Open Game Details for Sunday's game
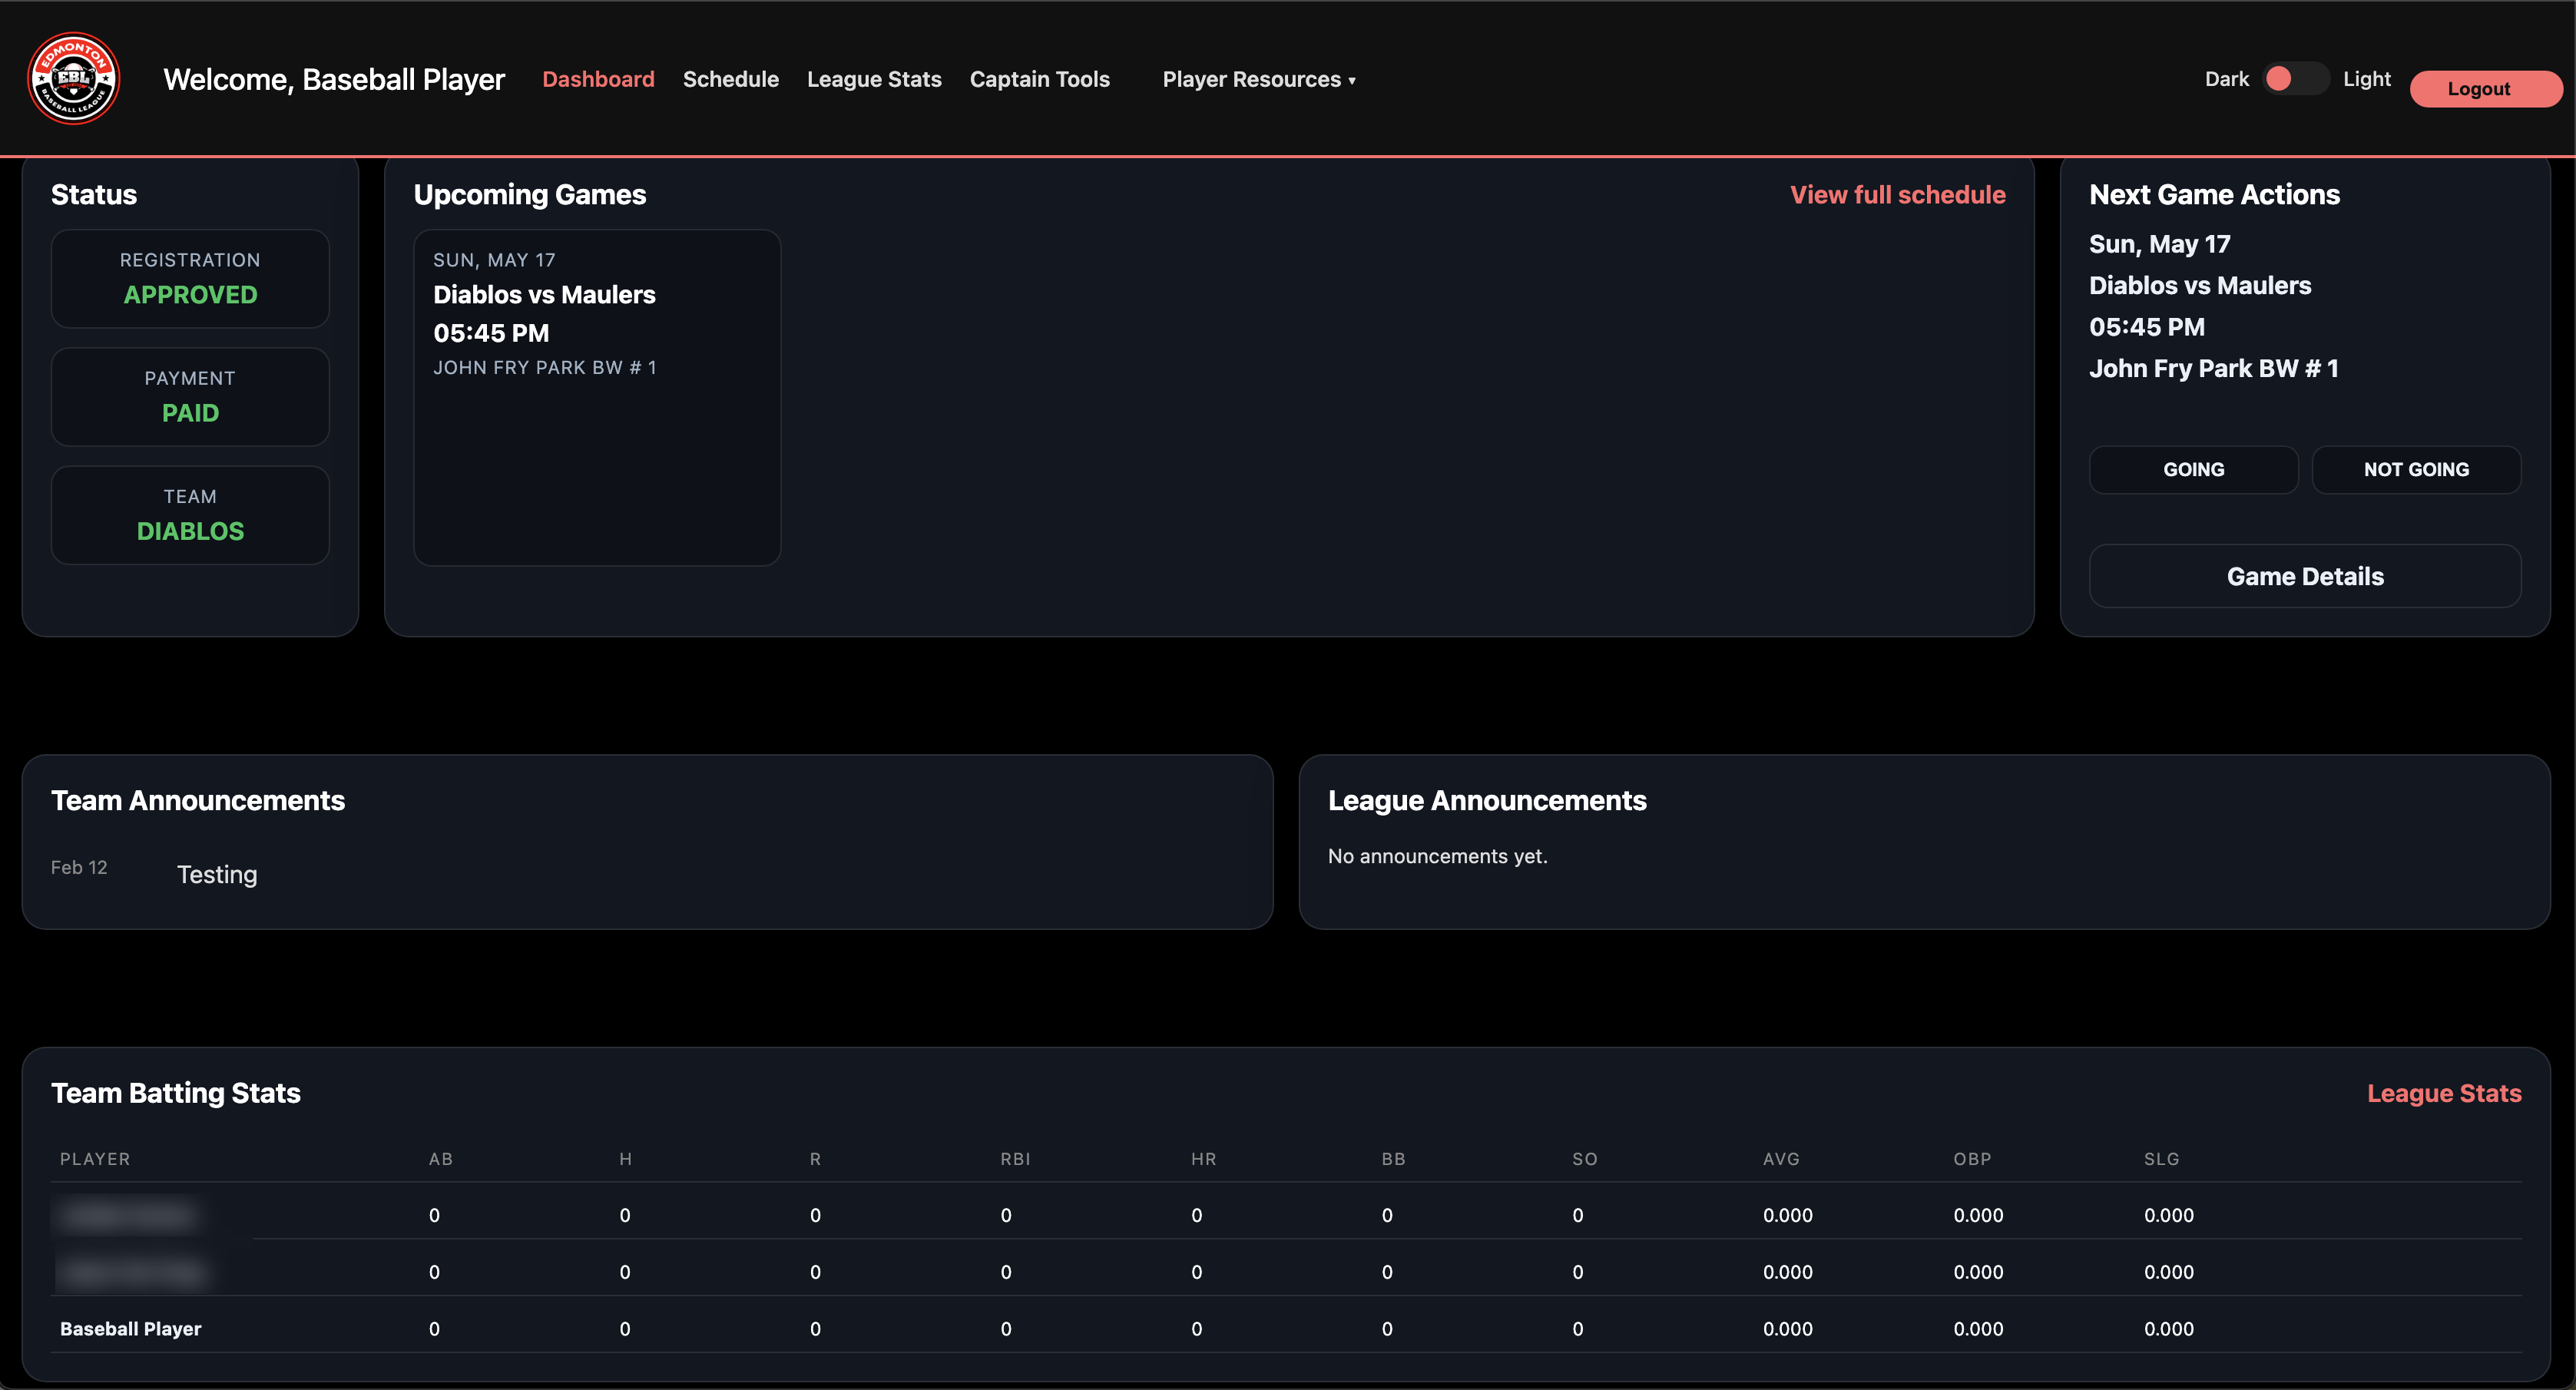2576x1390 pixels. click(2304, 576)
